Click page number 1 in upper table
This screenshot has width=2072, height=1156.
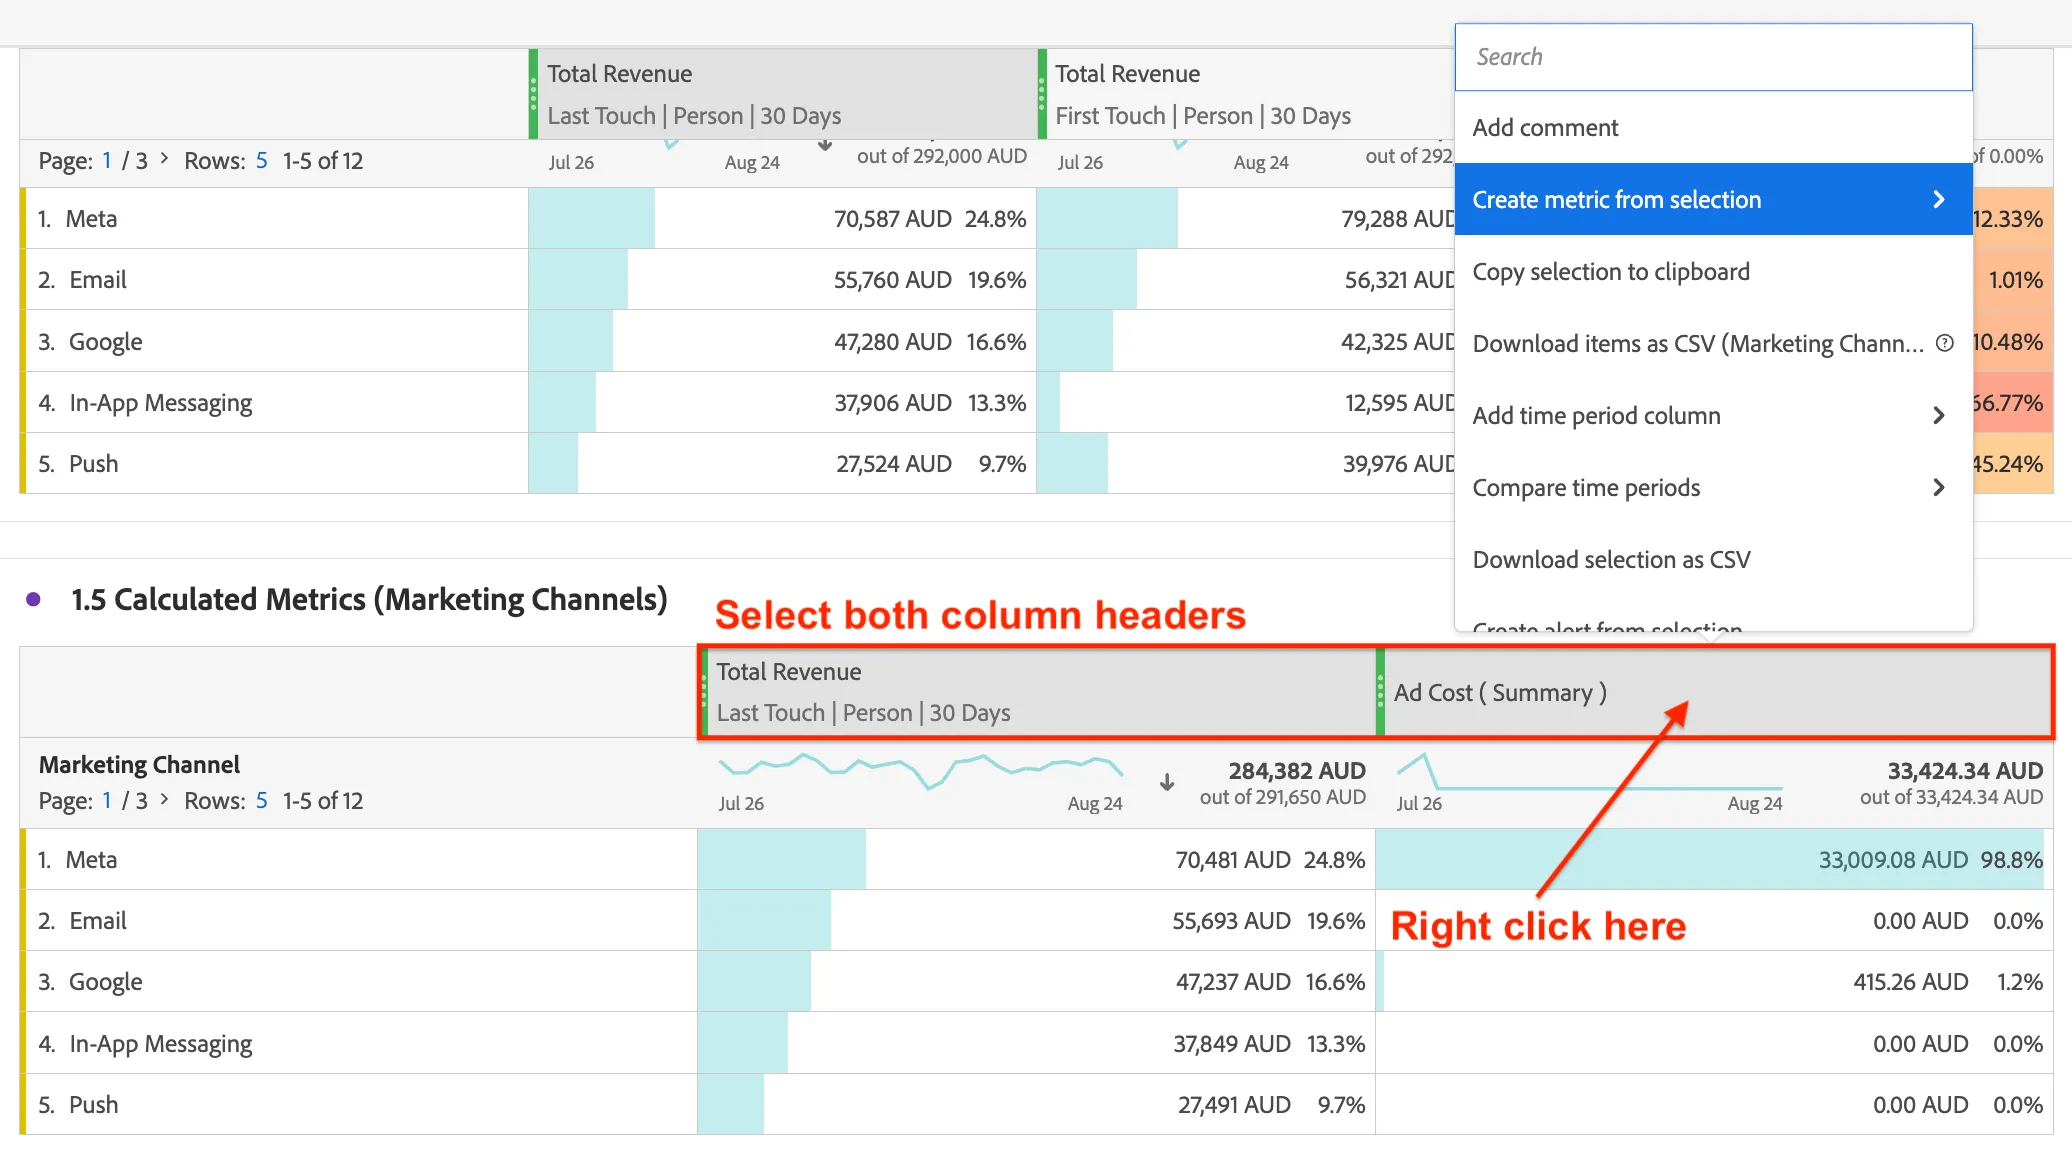[x=107, y=161]
